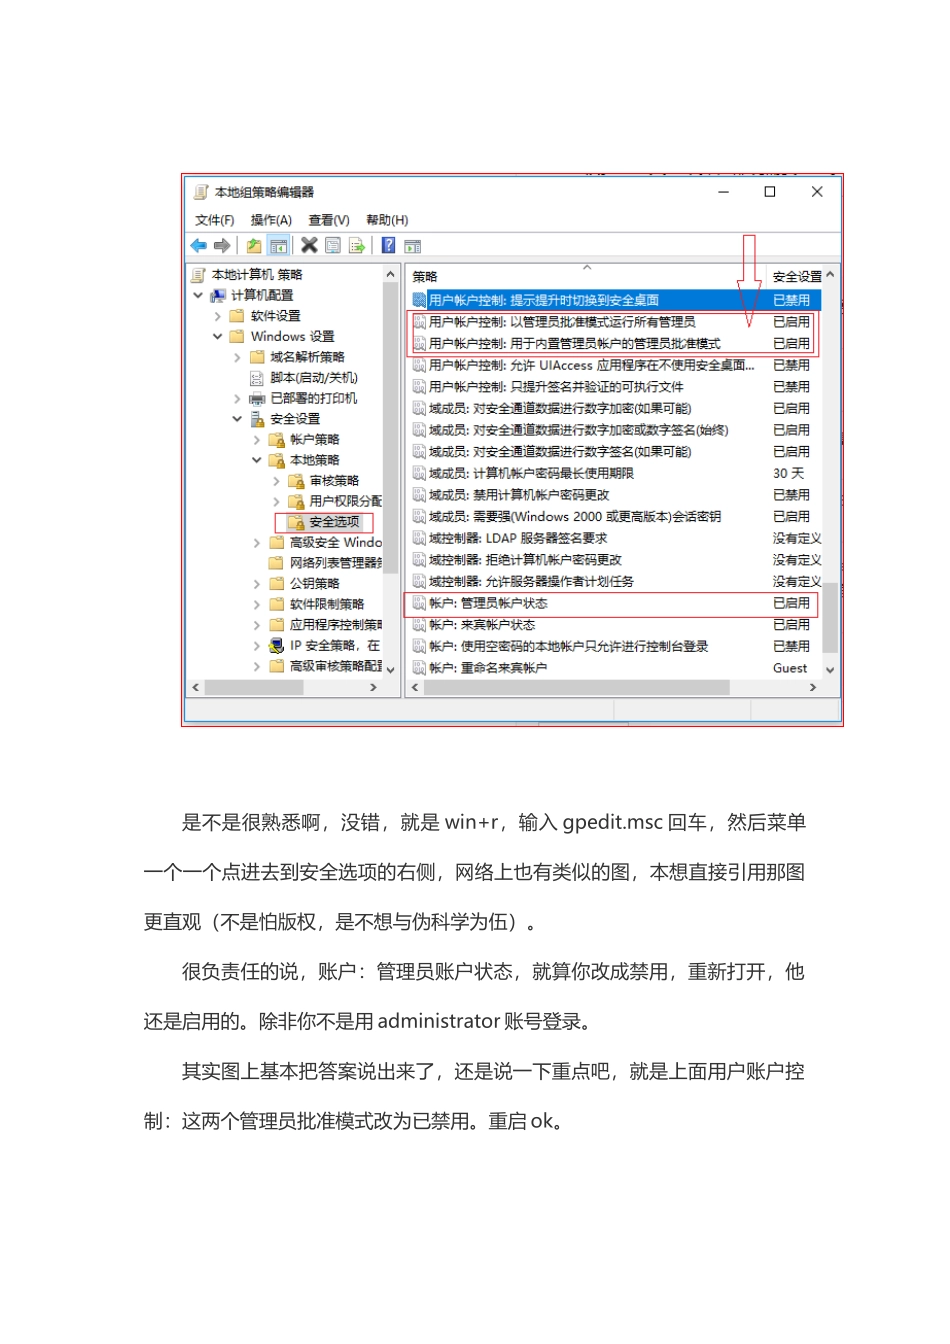Expand the 公钥策略 node arrow
This screenshot has height=1344, width=950.
point(257,583)
